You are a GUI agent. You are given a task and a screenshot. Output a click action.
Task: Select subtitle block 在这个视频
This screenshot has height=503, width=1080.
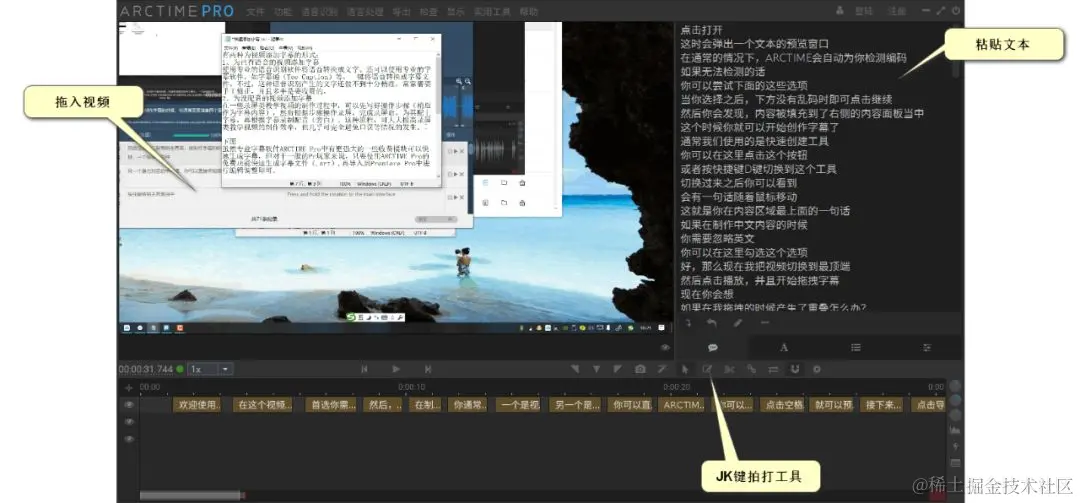[x=263, y=405]
